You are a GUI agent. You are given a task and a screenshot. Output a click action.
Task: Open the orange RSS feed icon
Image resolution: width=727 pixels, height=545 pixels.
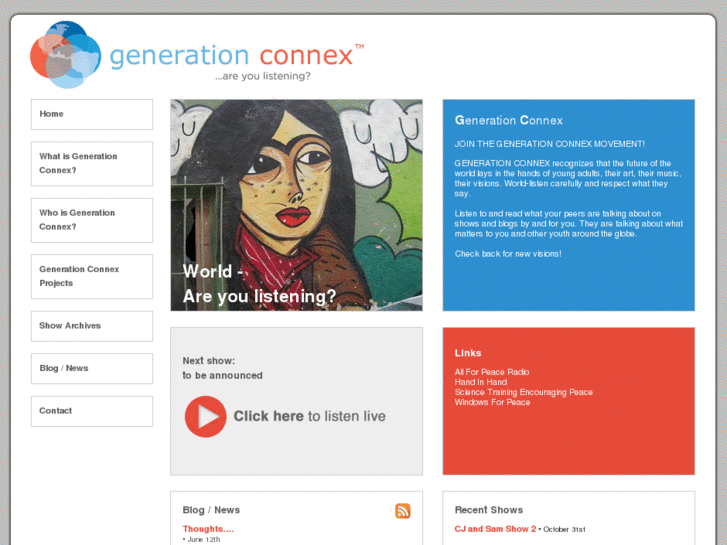pos(402,511)
